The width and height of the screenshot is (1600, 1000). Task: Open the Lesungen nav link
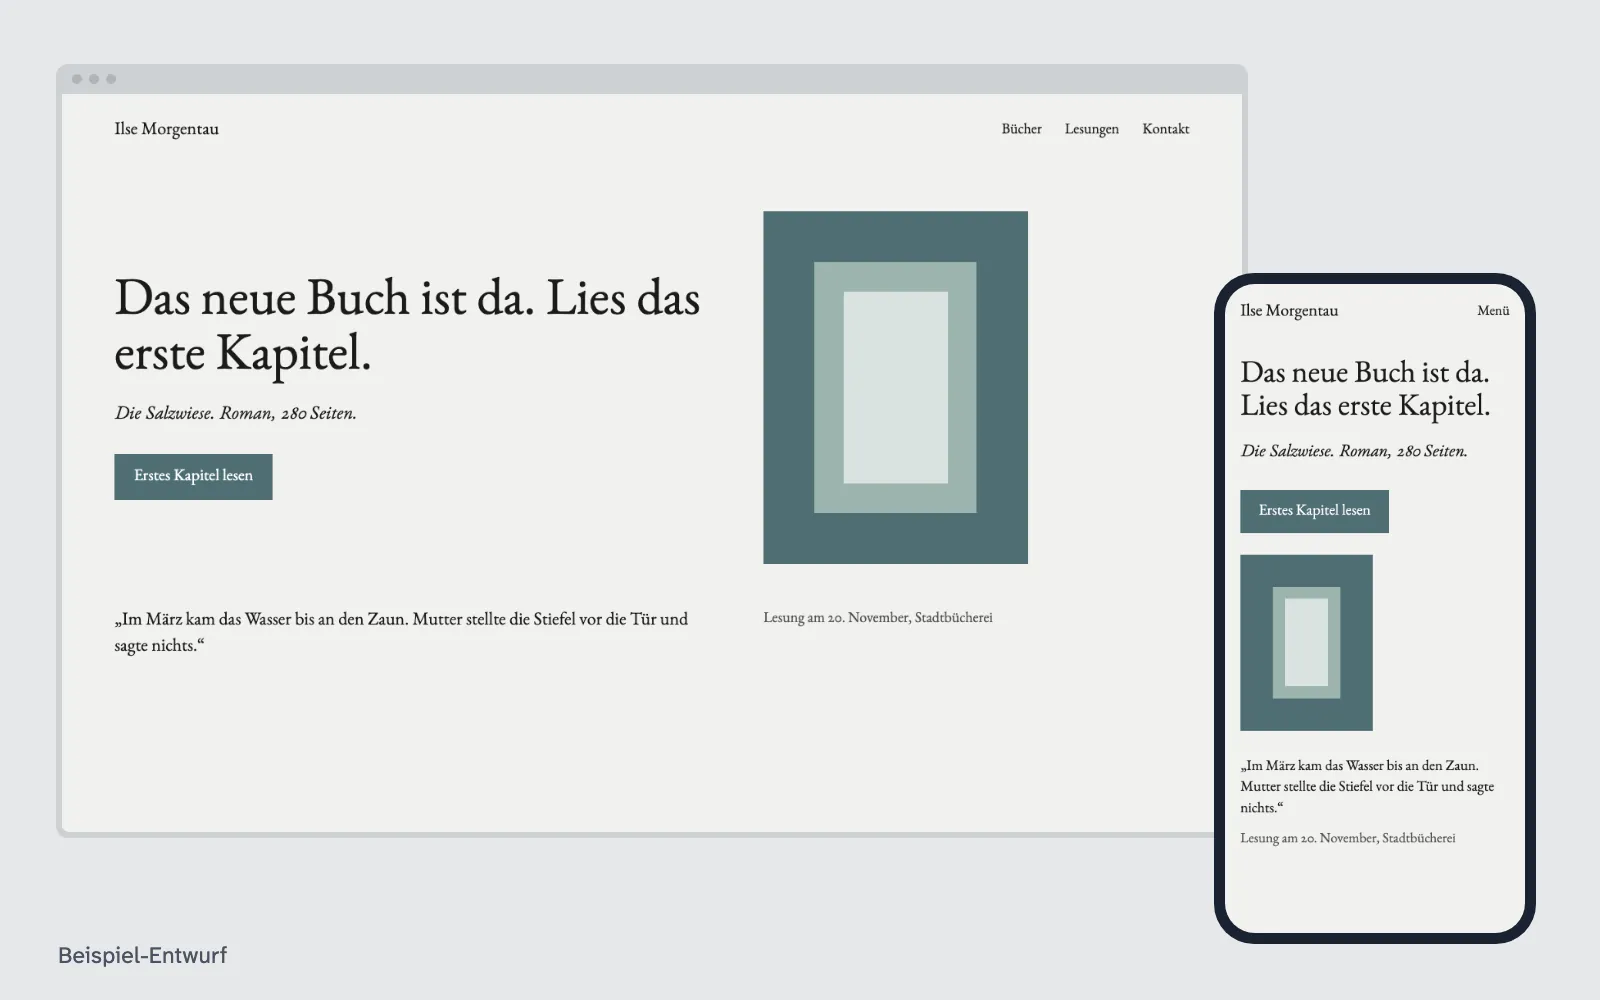click(1091, 129)
